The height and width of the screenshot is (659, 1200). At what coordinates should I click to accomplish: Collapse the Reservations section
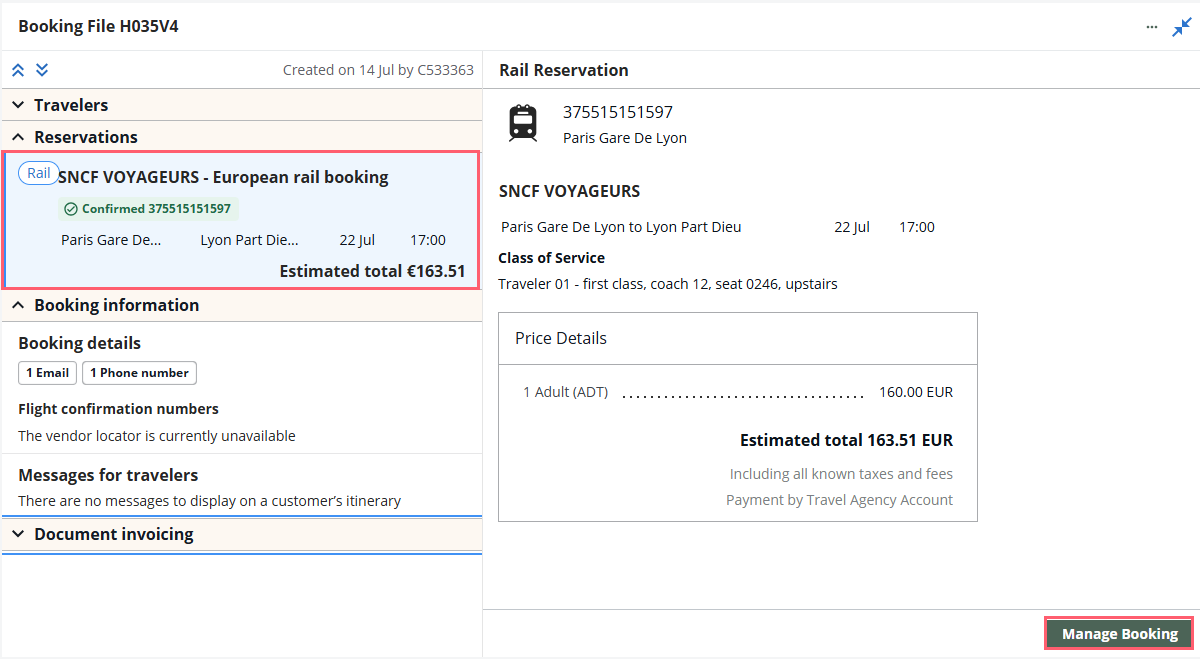[242, 137]
